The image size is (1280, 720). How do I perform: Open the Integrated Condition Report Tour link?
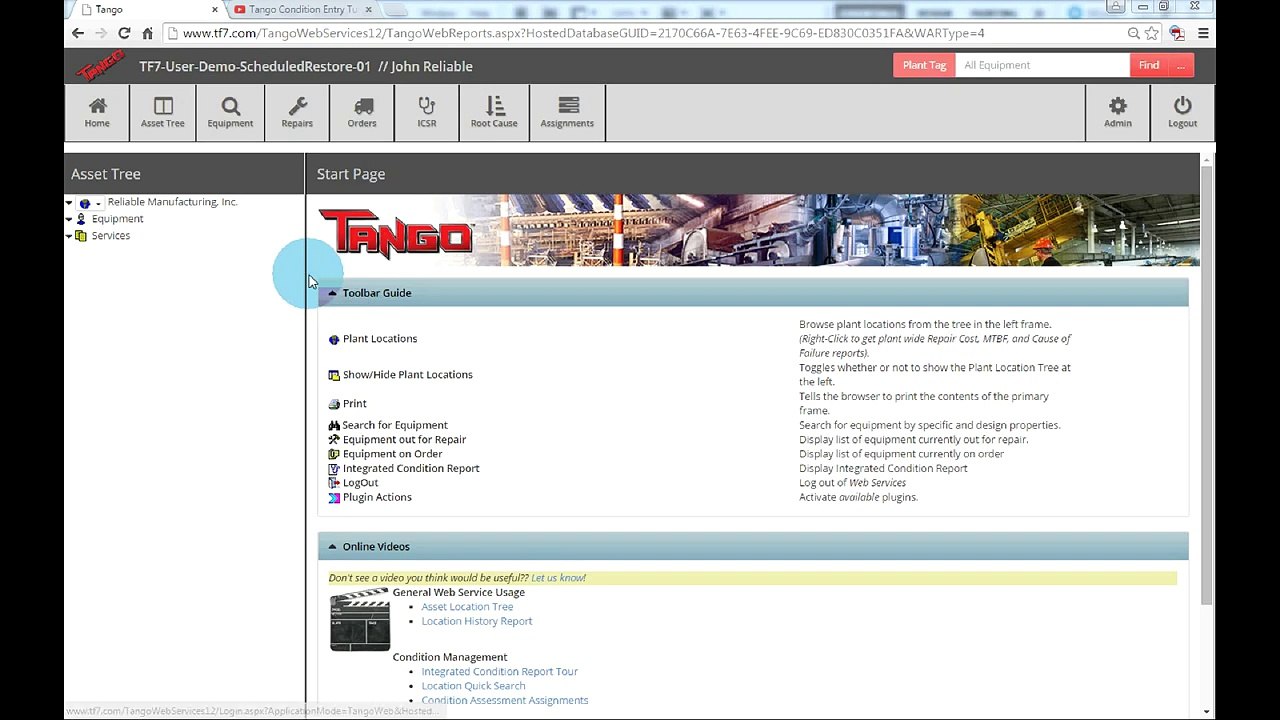point(499,672)
